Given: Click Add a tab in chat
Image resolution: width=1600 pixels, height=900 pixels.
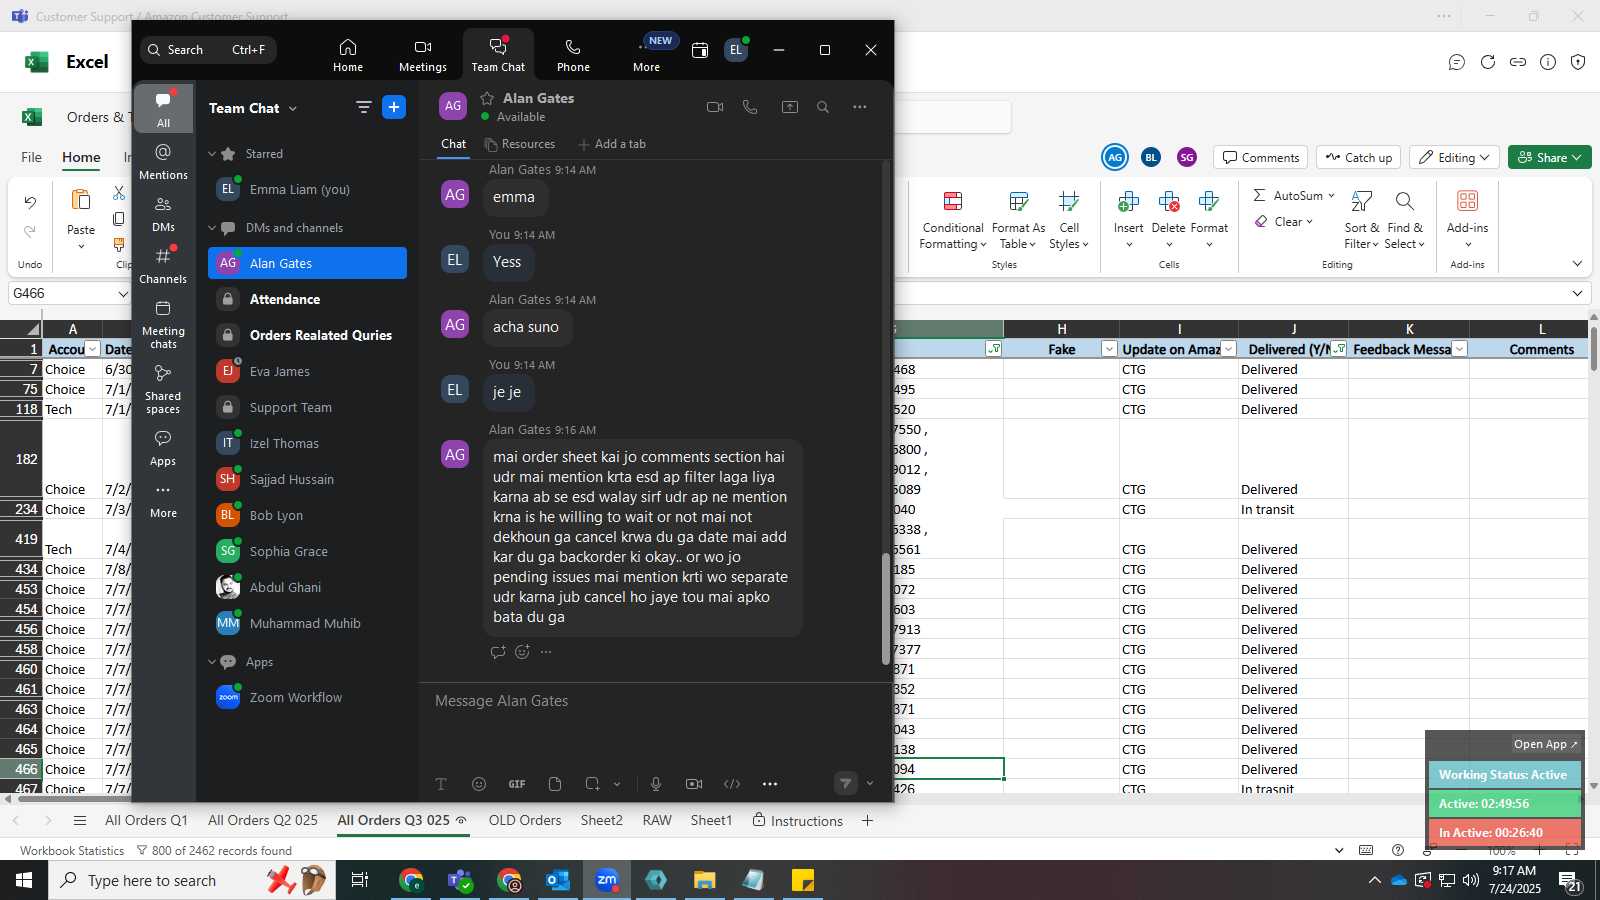Looking at the screenshot, I should (612, 144).
